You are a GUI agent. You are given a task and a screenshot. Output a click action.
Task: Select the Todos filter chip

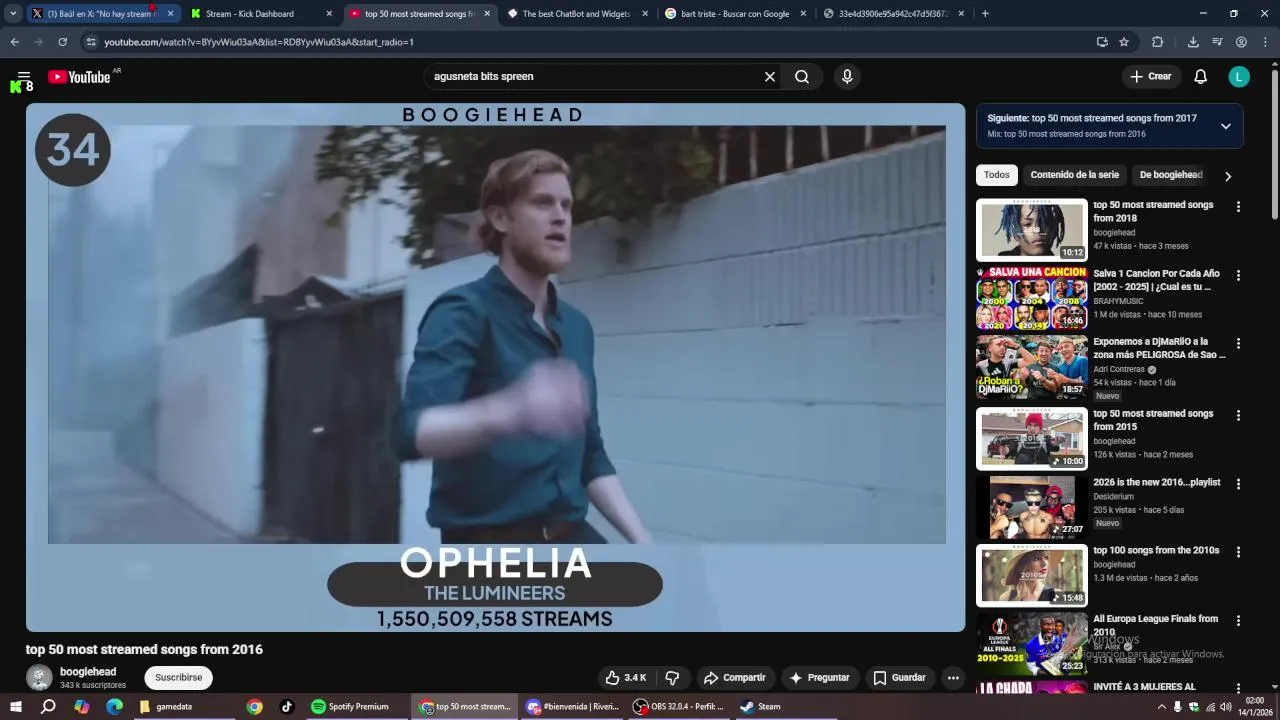click(x=996, y=175)
